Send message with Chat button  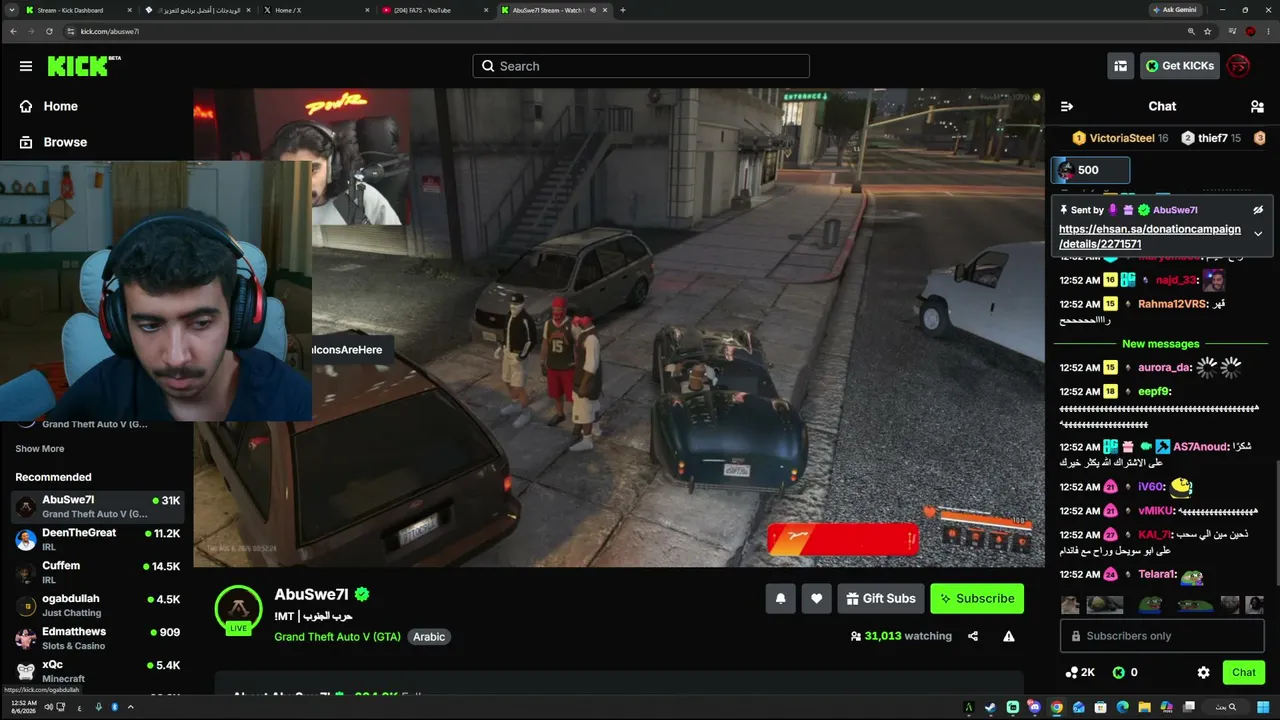pyautogui.click(x=1244, y=673)
